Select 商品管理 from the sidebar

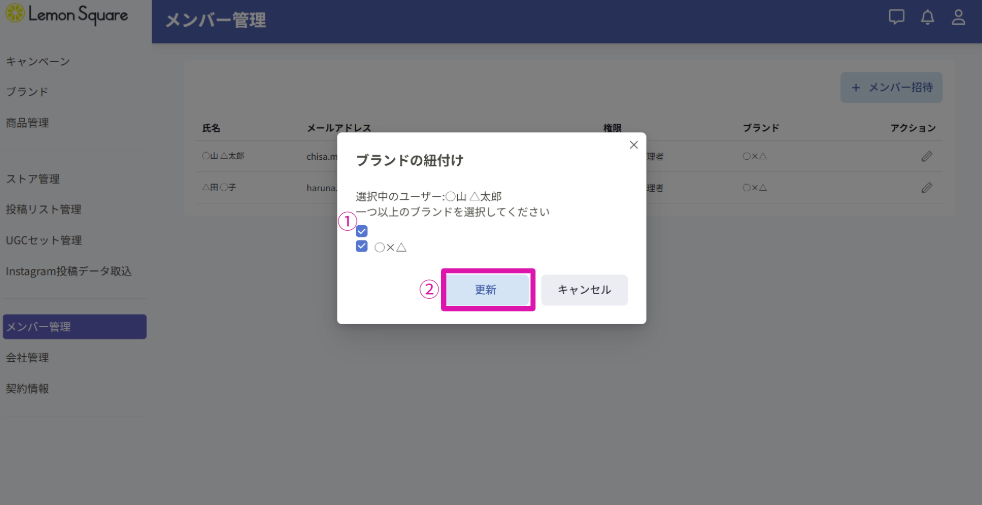[x=27, y=123]
